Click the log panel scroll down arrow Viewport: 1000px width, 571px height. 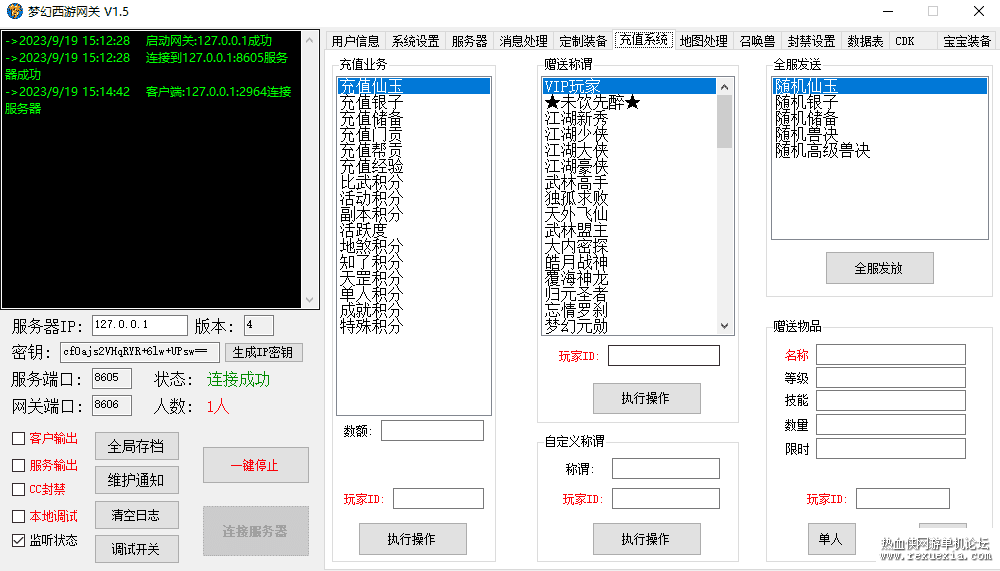(309, 299)
